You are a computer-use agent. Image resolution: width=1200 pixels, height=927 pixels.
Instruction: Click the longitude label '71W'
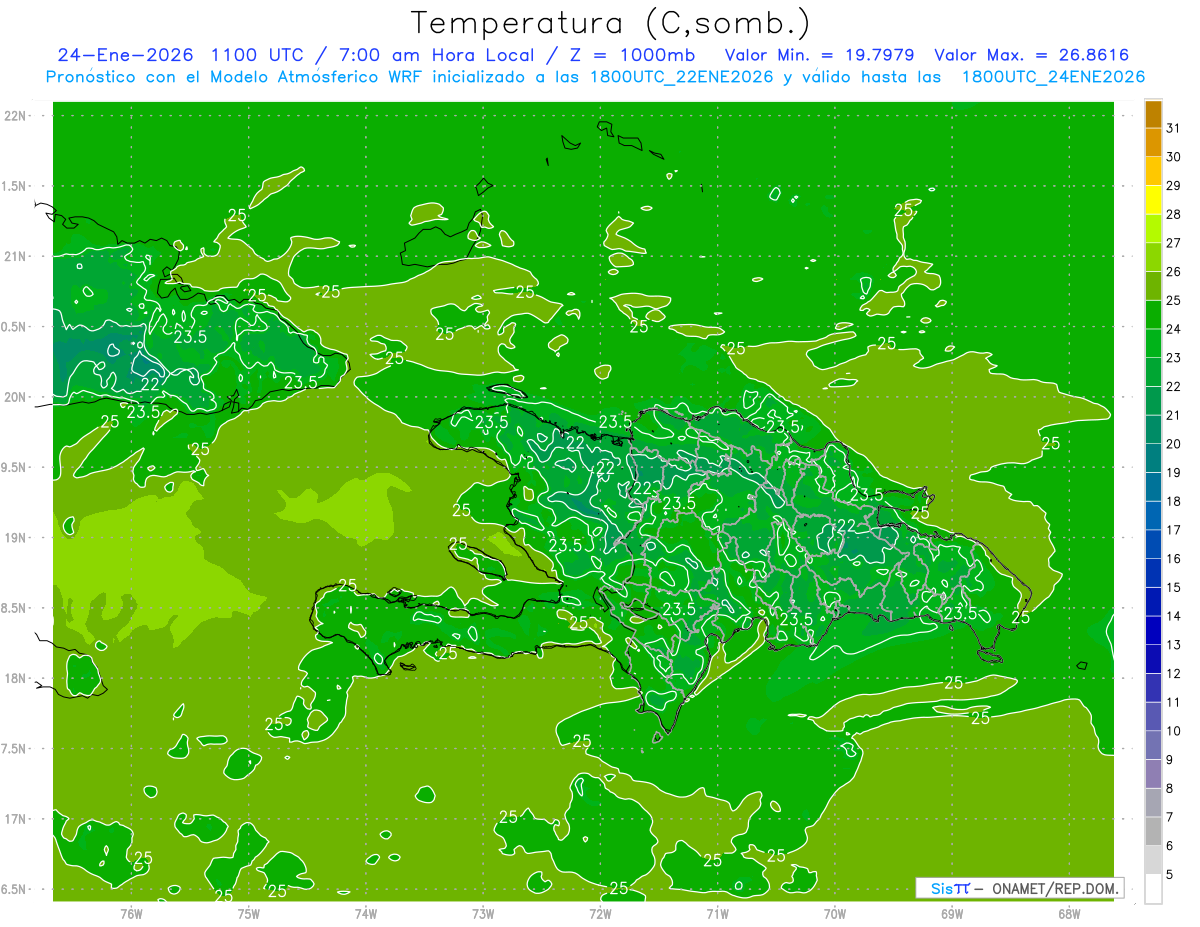[717, 914]
